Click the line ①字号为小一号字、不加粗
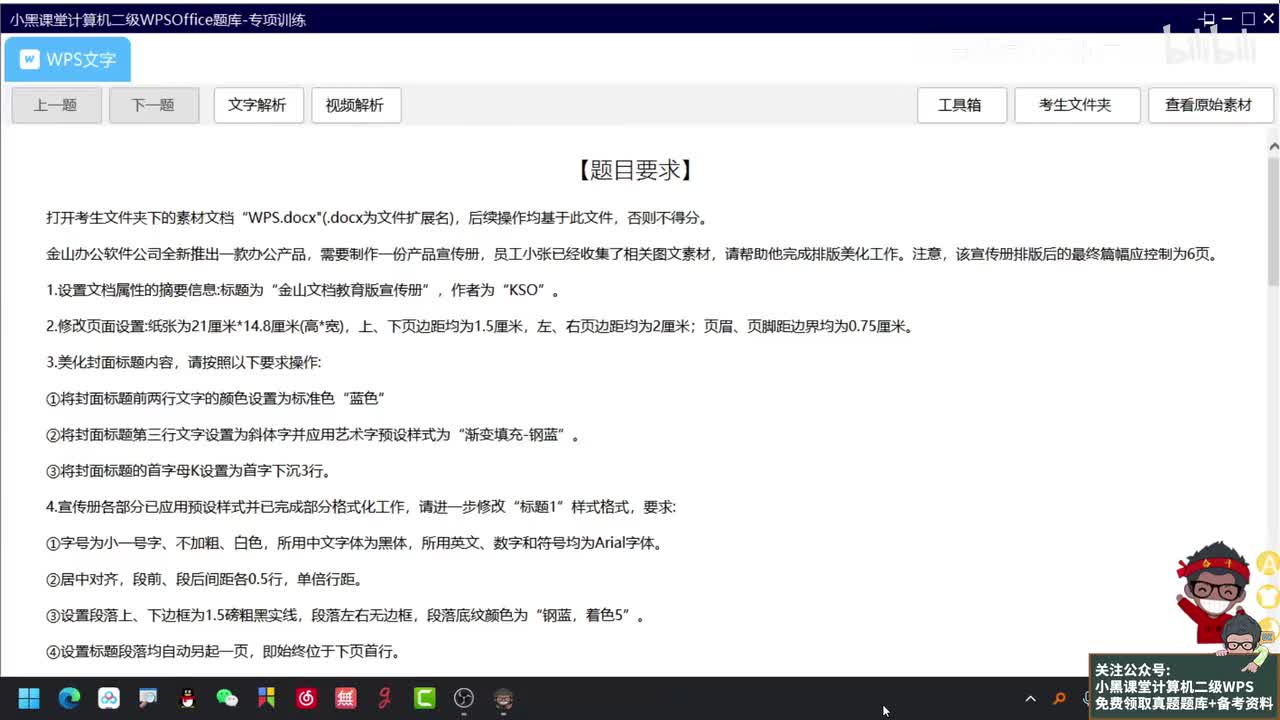The height and width of the screenshot is (720, 1280). pyautogui.click(x=354, y=543)
